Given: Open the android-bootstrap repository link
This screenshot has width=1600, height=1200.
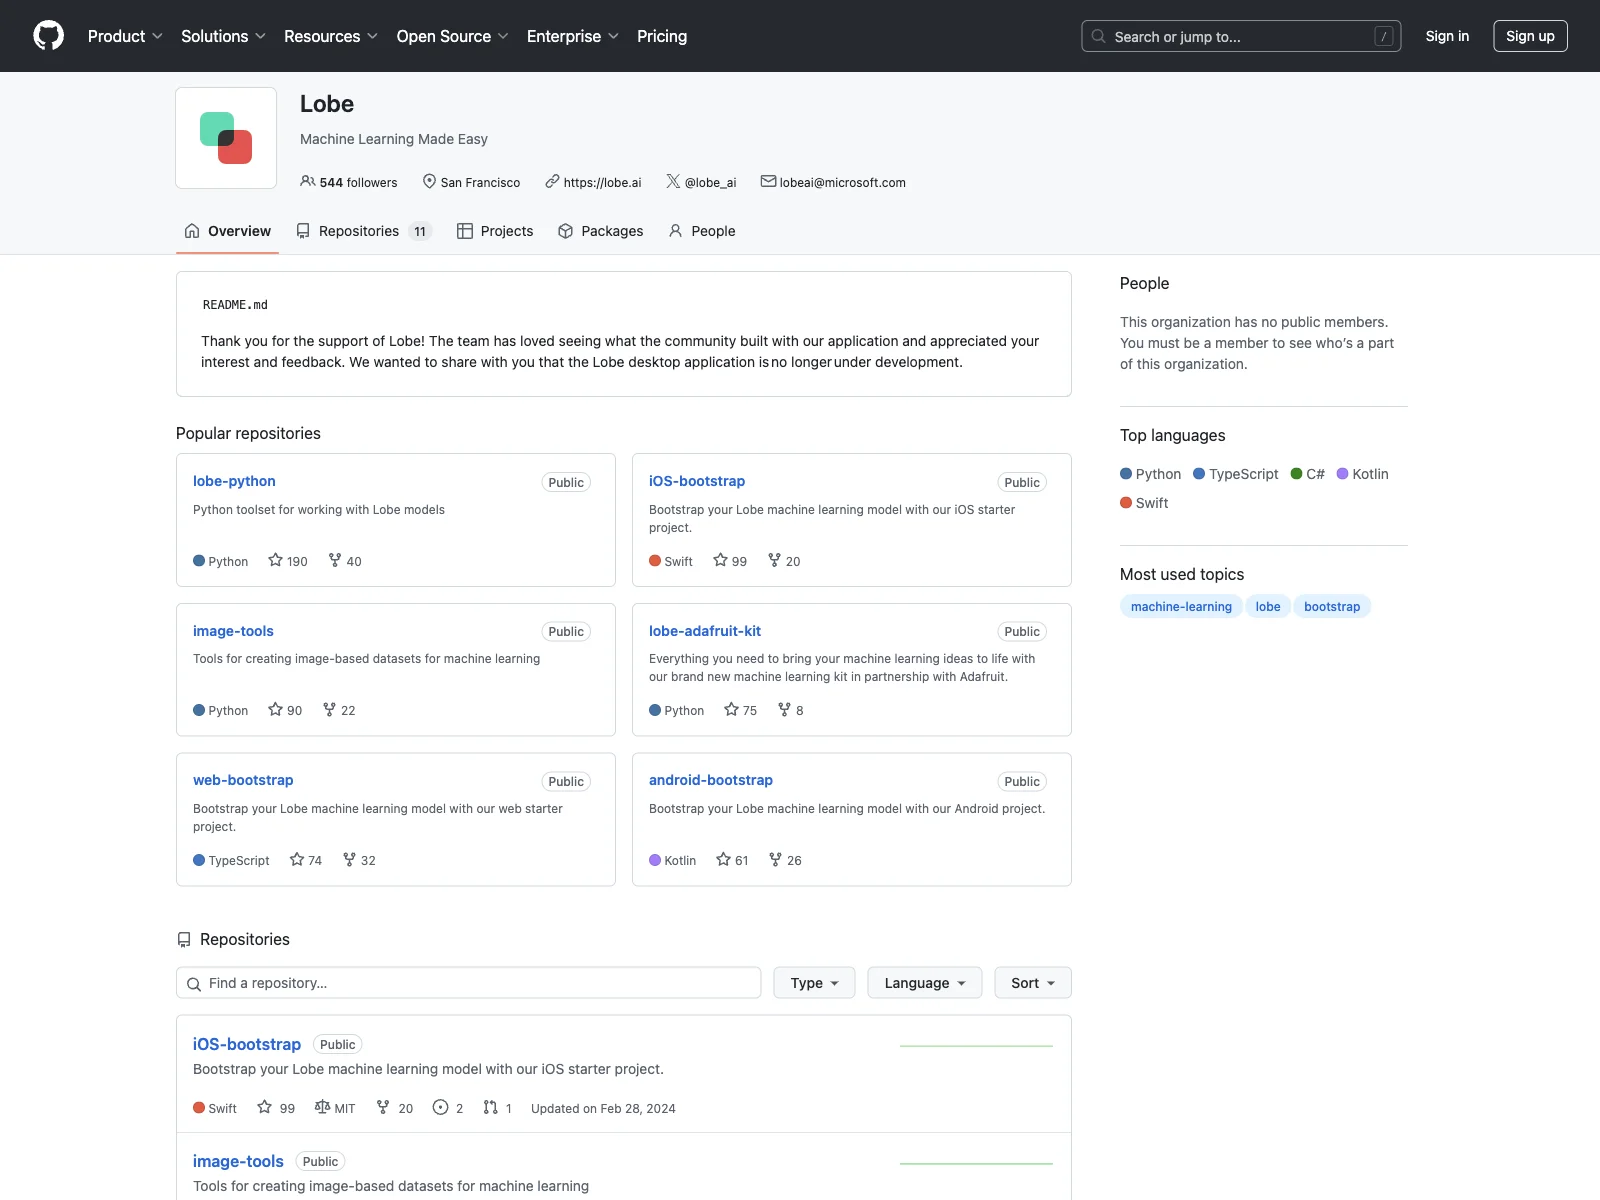Looking at the screenshot, I should click(x=711, y=780).
